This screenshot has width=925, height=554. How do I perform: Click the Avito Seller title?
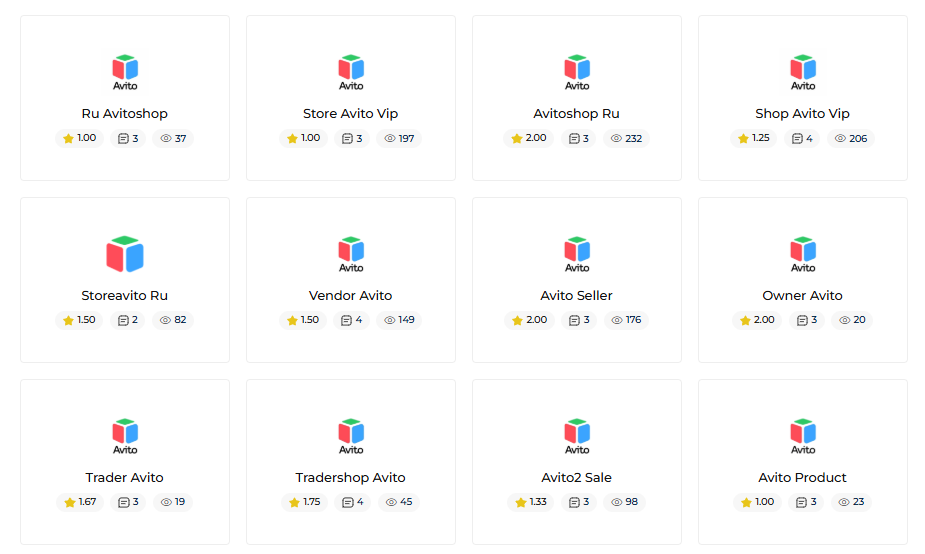coord(576,296)
